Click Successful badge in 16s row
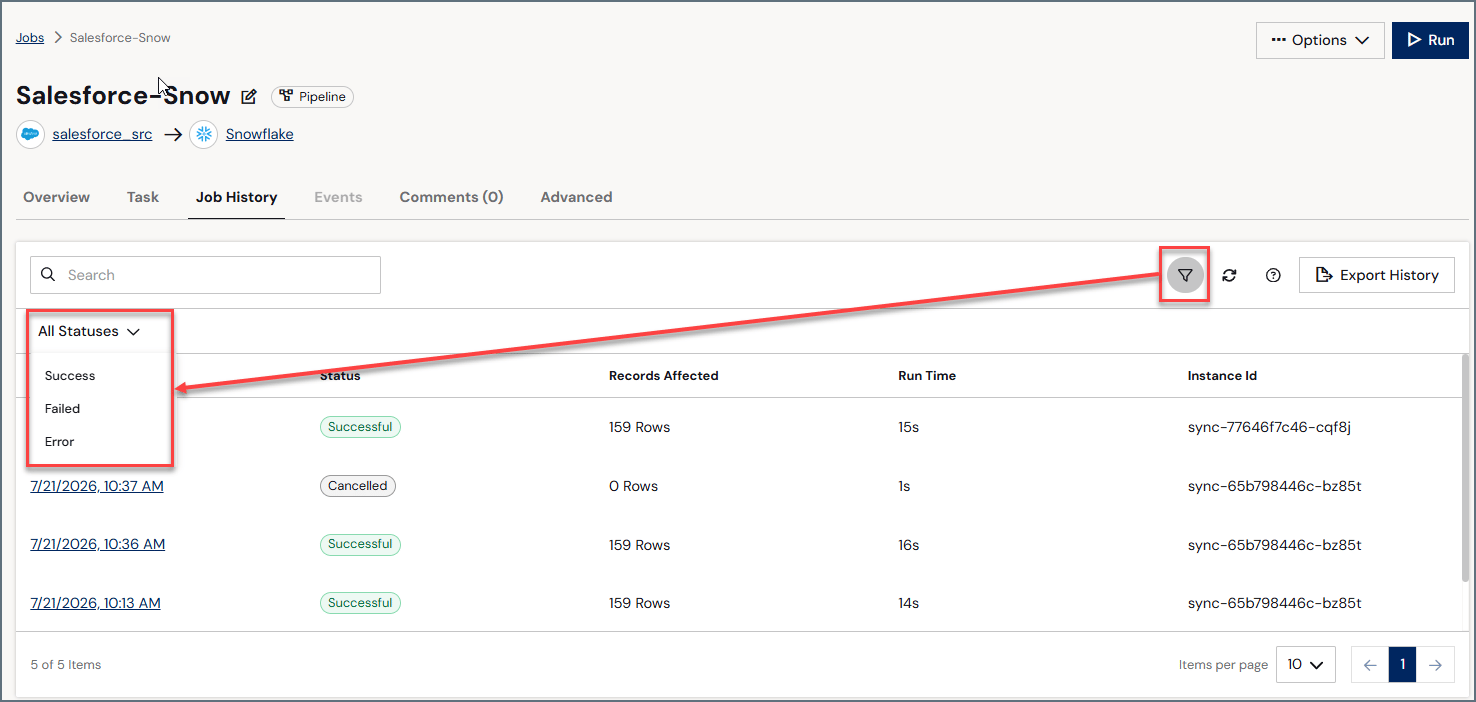 point(360,544)
